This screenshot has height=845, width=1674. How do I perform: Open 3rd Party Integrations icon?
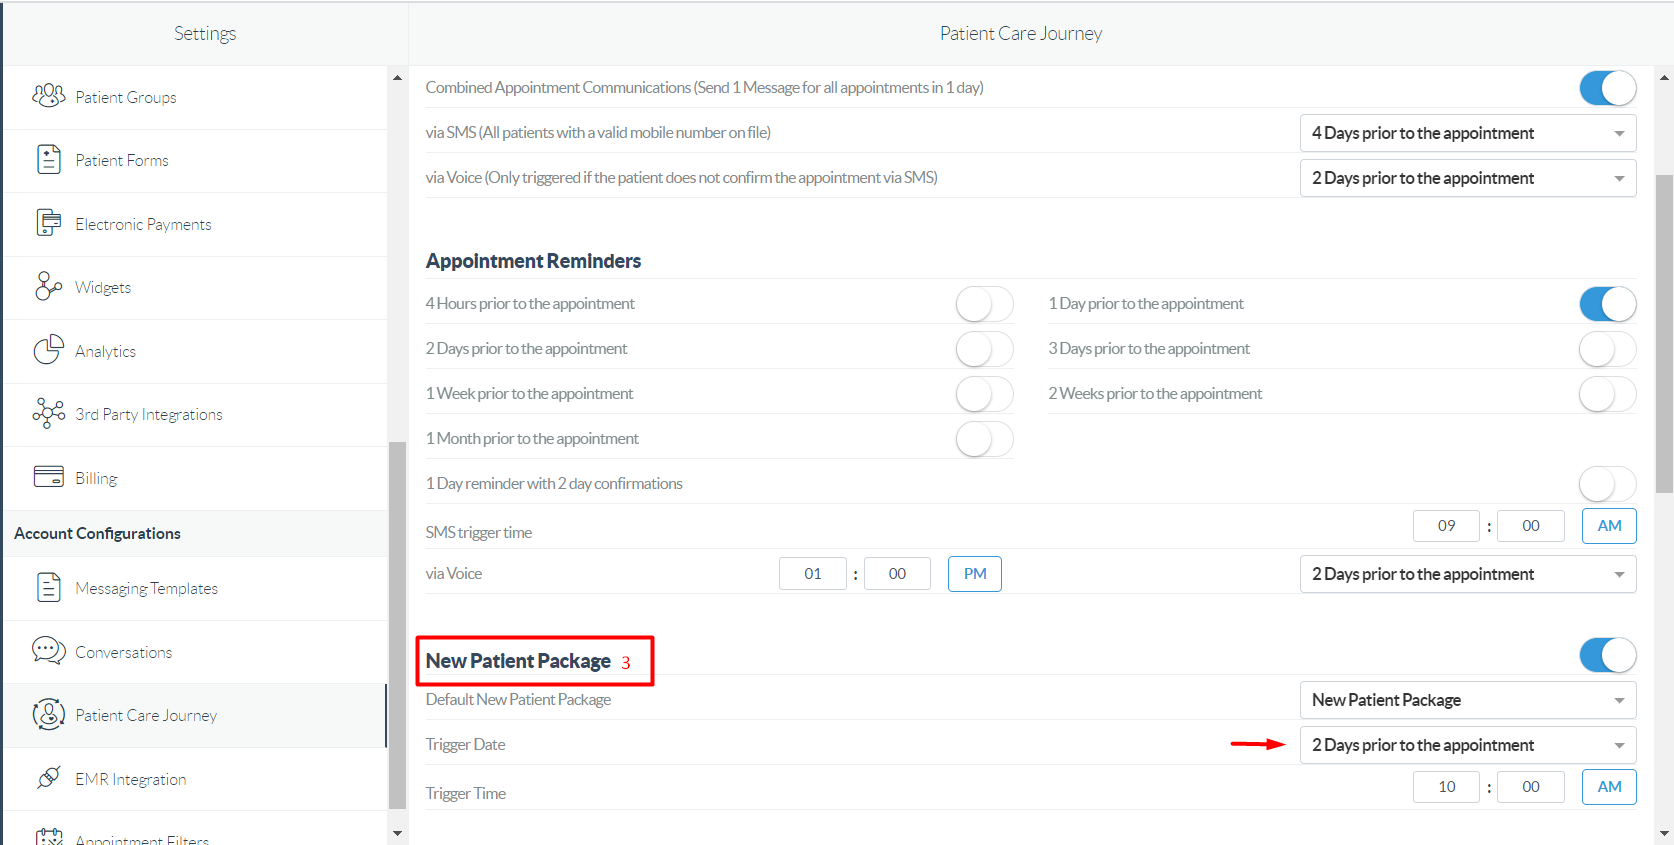(48, 413)
